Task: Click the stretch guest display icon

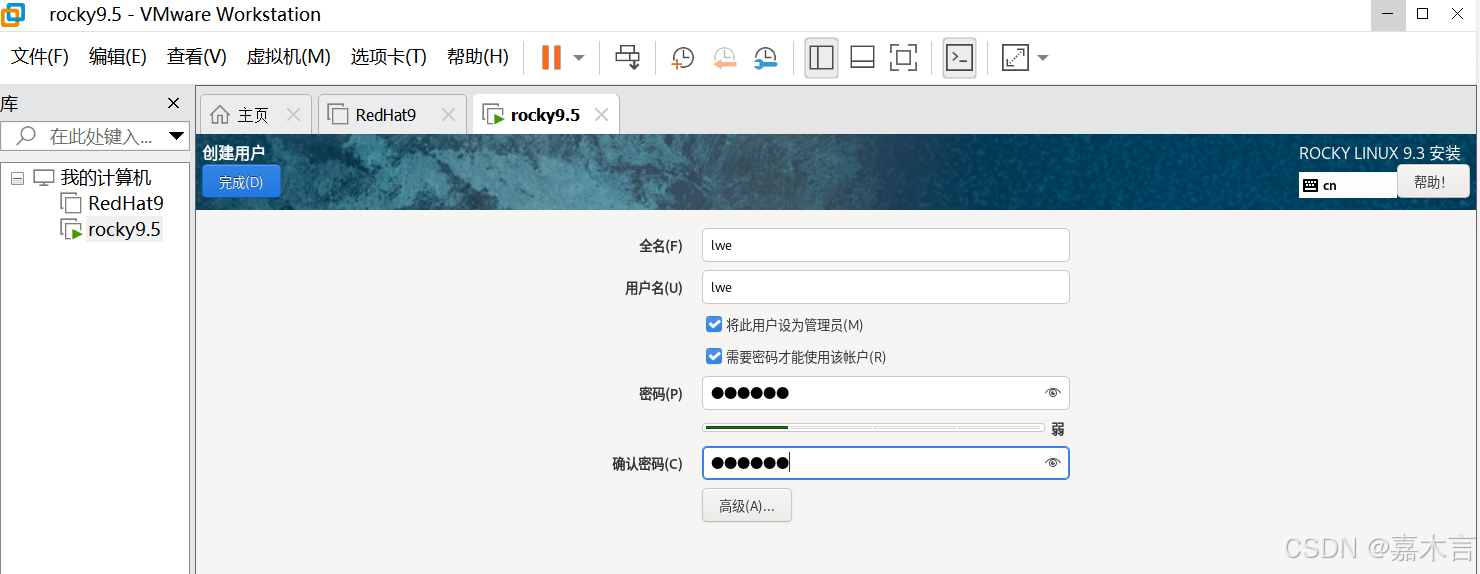Action: 1015,58
